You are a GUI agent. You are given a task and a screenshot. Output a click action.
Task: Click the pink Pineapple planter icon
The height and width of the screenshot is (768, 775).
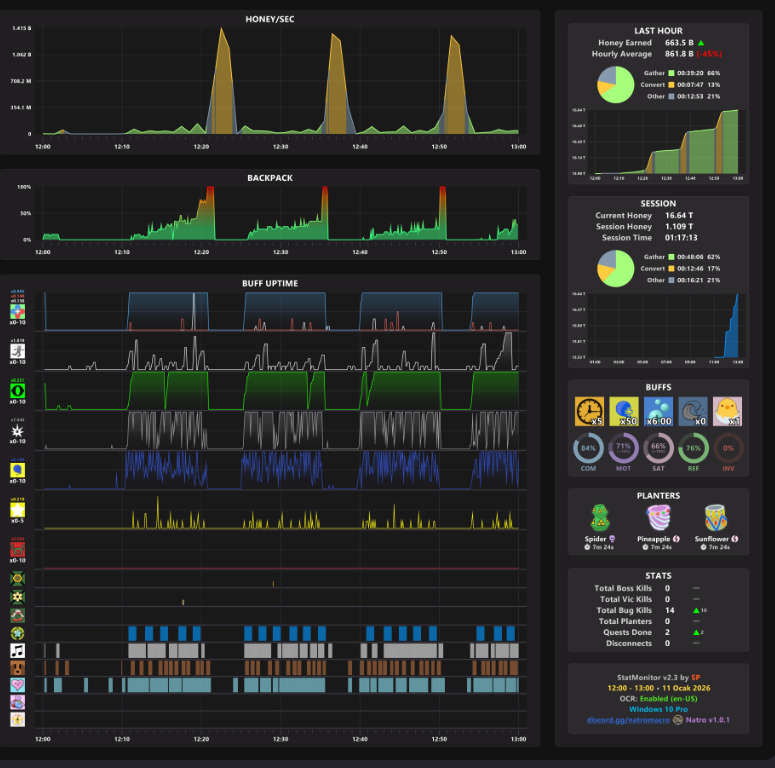(658, 517)
